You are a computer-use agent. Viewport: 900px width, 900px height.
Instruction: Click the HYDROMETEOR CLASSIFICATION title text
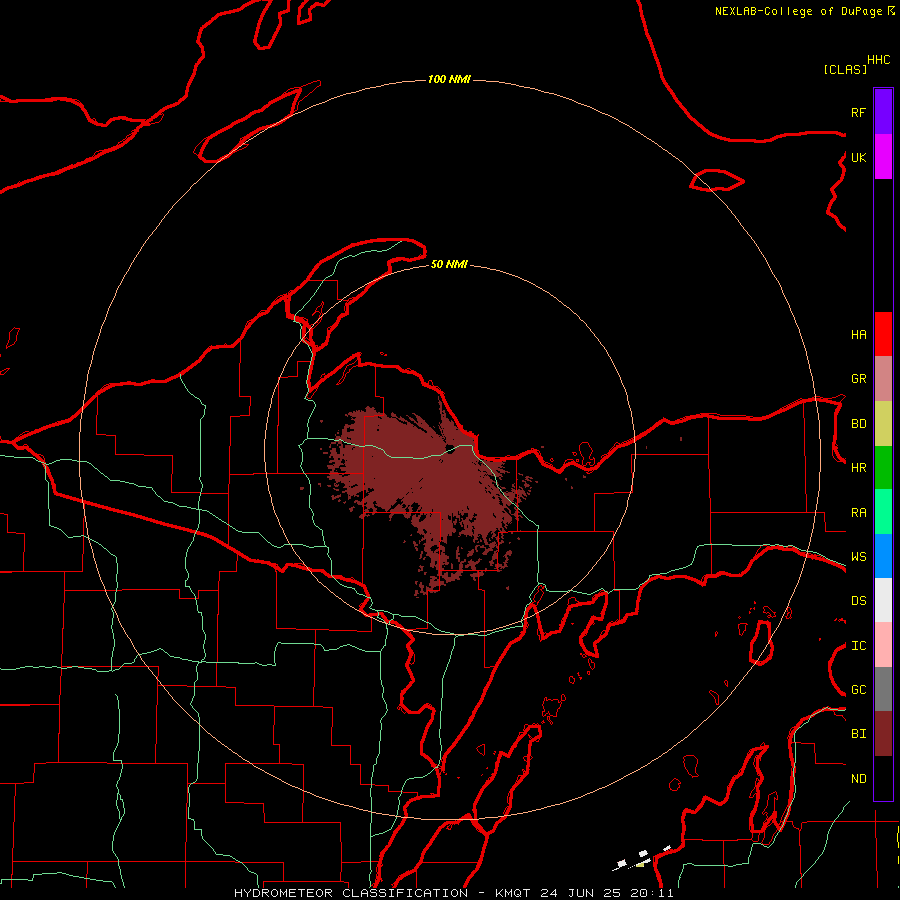tap(351, 893)
